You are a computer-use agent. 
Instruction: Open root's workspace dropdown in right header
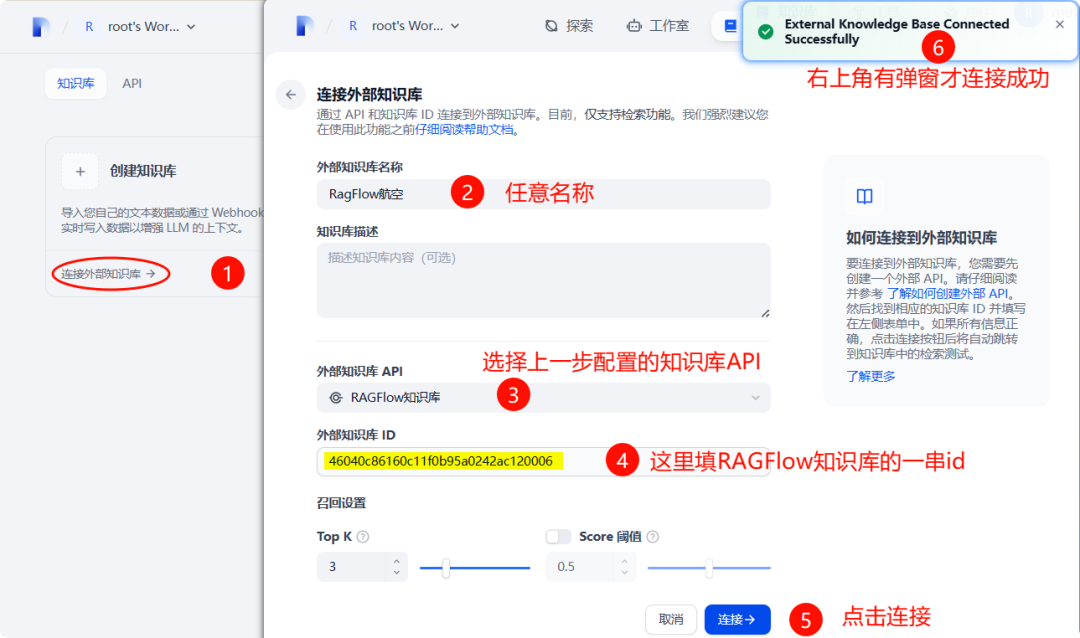coord(415,26)
